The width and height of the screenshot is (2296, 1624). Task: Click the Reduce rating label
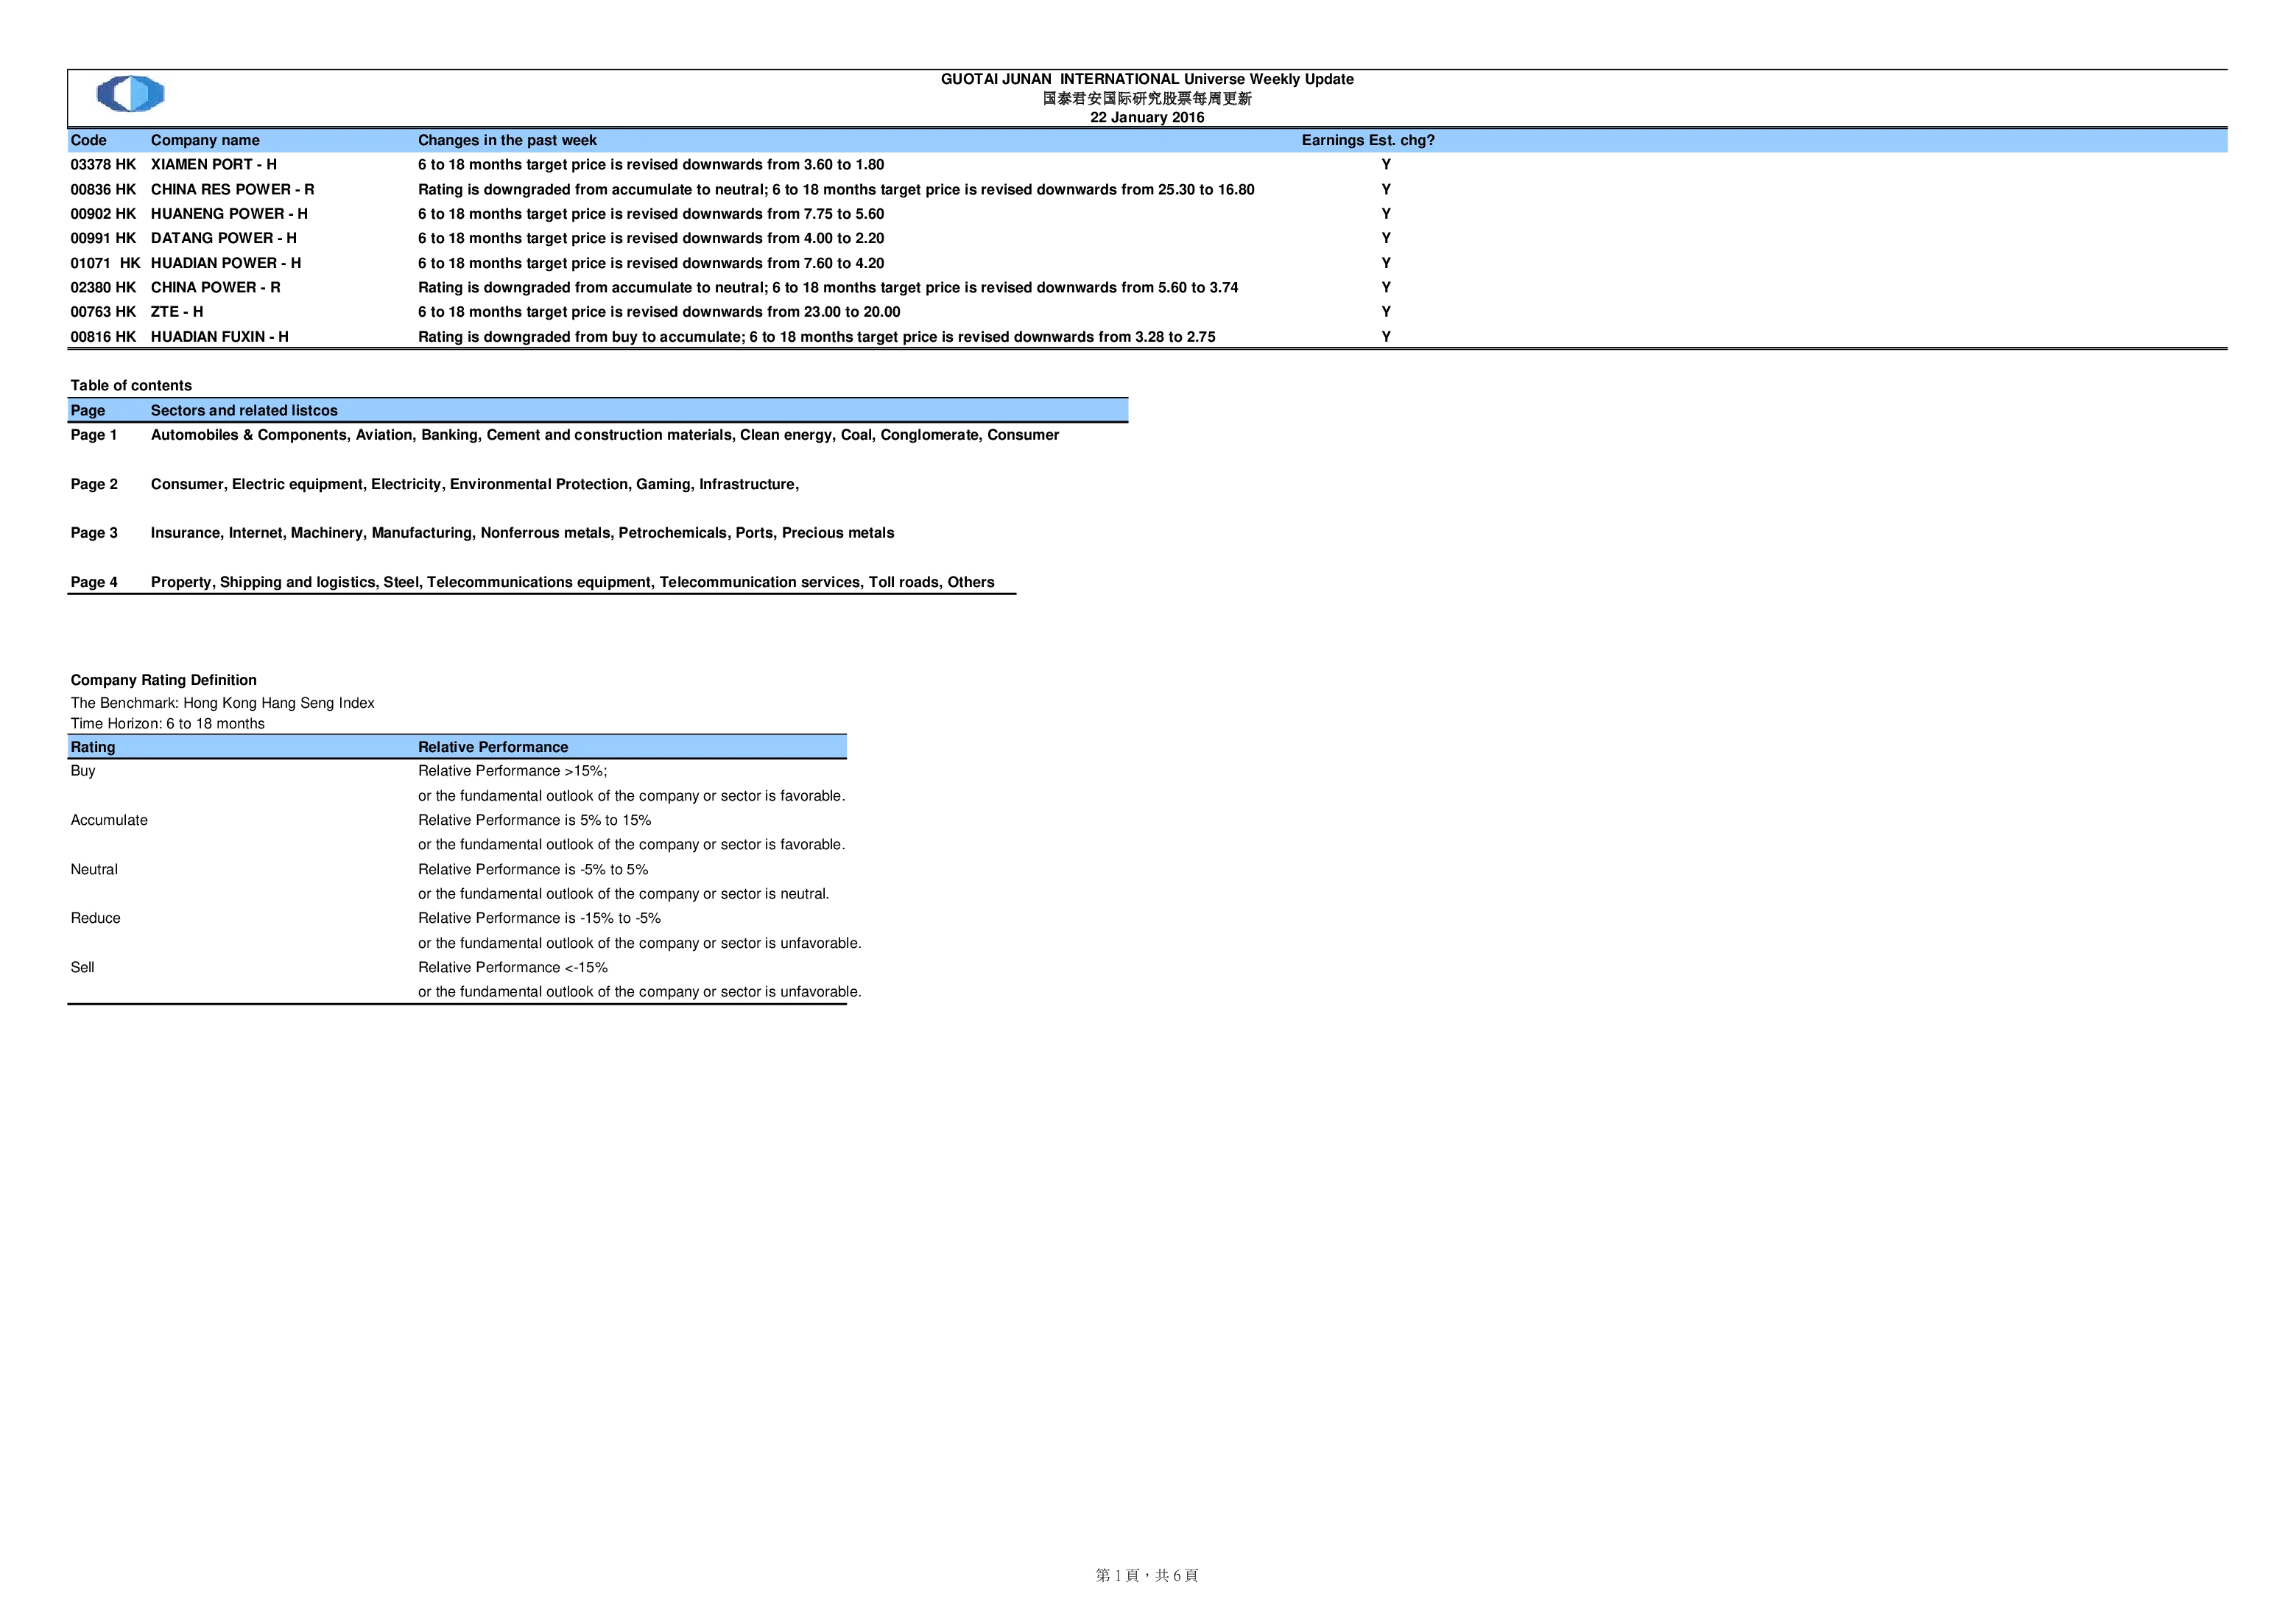coord(95,918)
